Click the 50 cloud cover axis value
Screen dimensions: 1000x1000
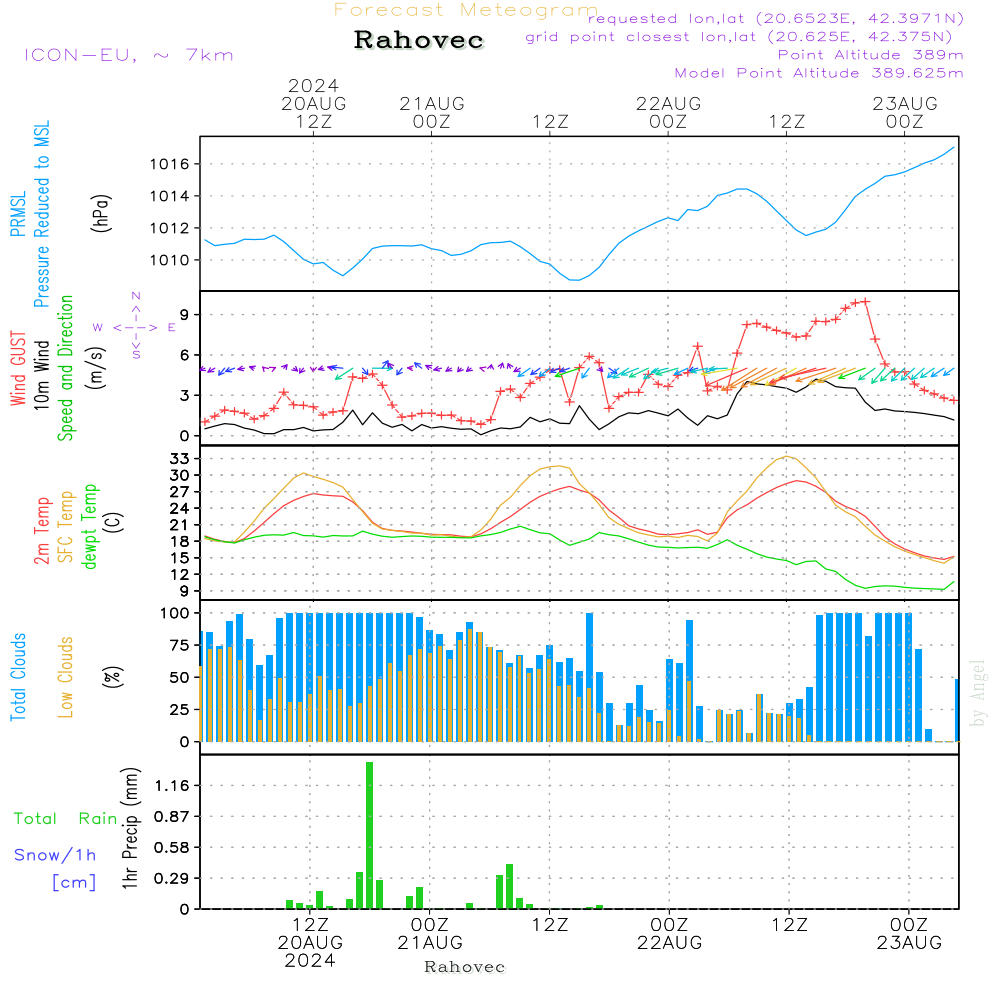point(179,678)
